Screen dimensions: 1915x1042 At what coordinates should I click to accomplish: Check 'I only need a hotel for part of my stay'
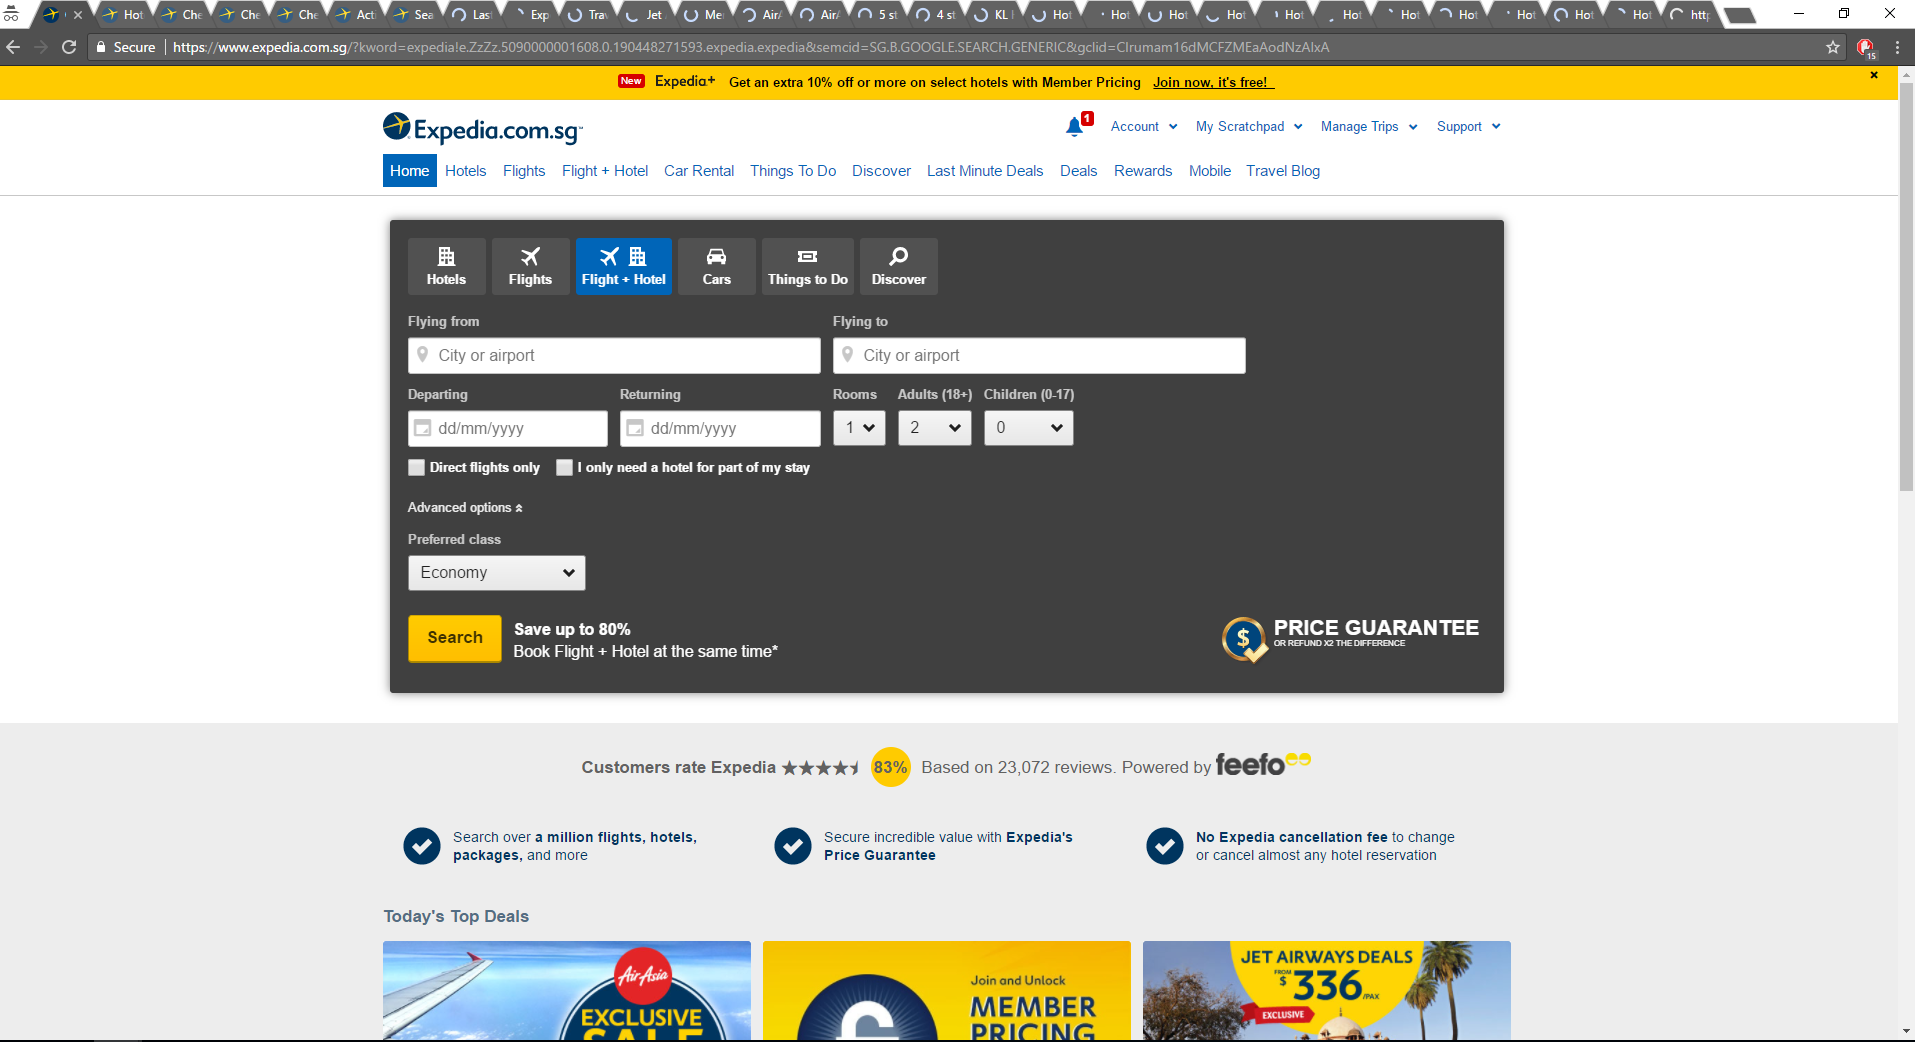tap(565, 467)
